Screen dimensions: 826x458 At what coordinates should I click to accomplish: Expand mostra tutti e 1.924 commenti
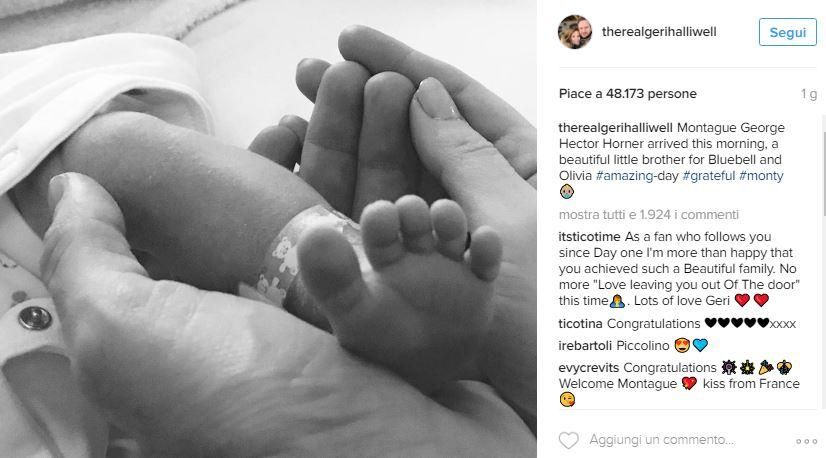(x=648, y=215)
